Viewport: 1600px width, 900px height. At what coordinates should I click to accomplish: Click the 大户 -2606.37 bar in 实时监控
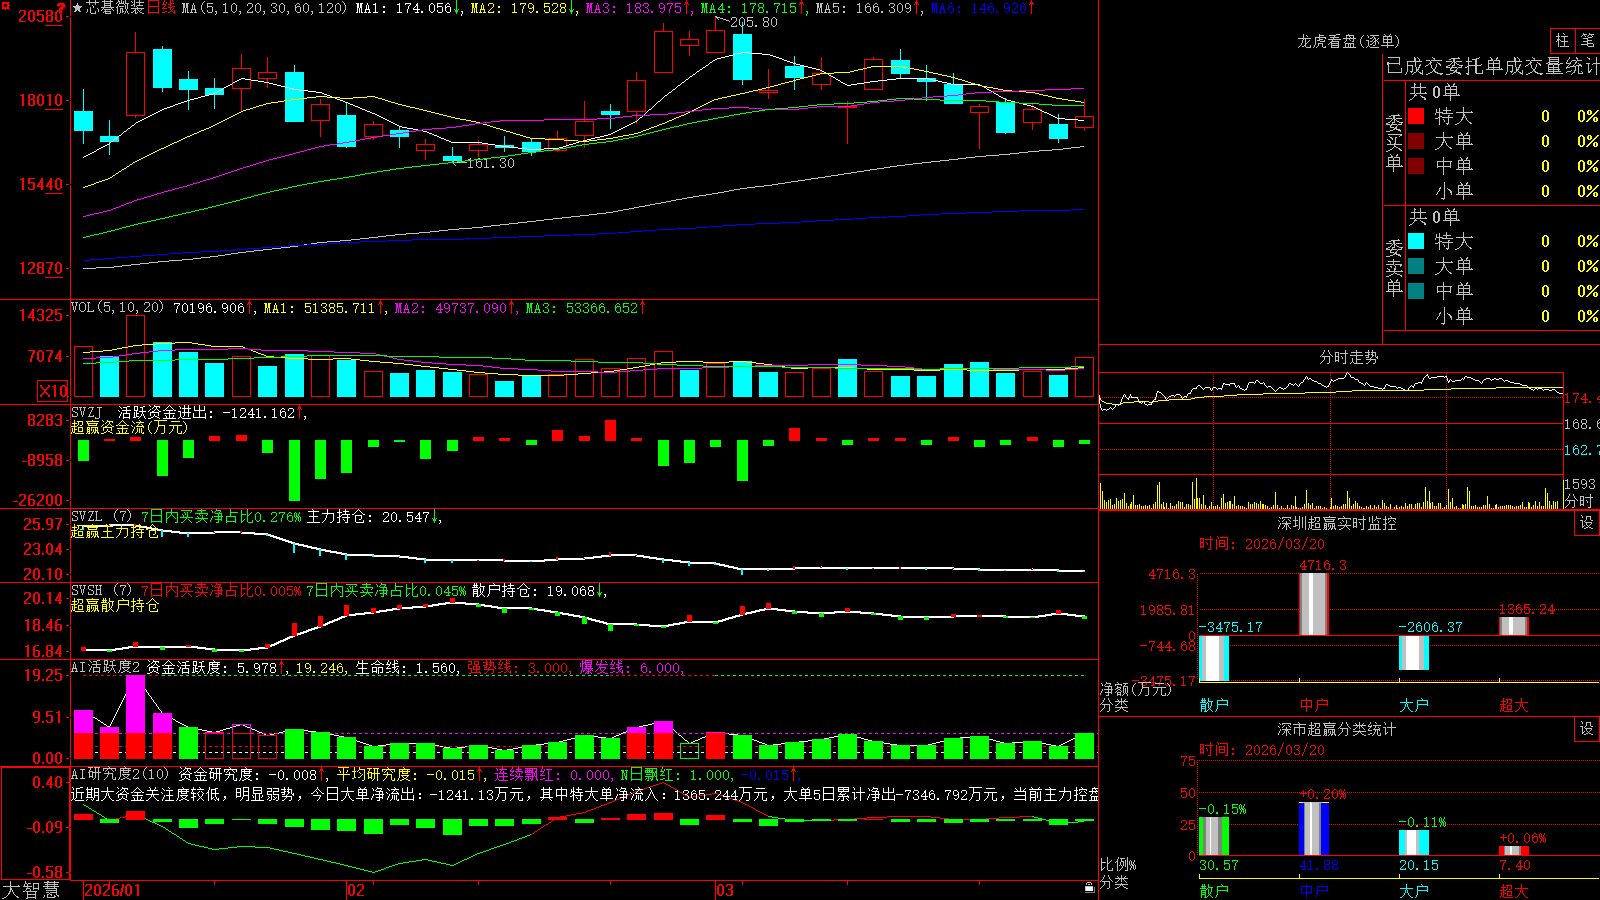click(x=1414, y=653)
